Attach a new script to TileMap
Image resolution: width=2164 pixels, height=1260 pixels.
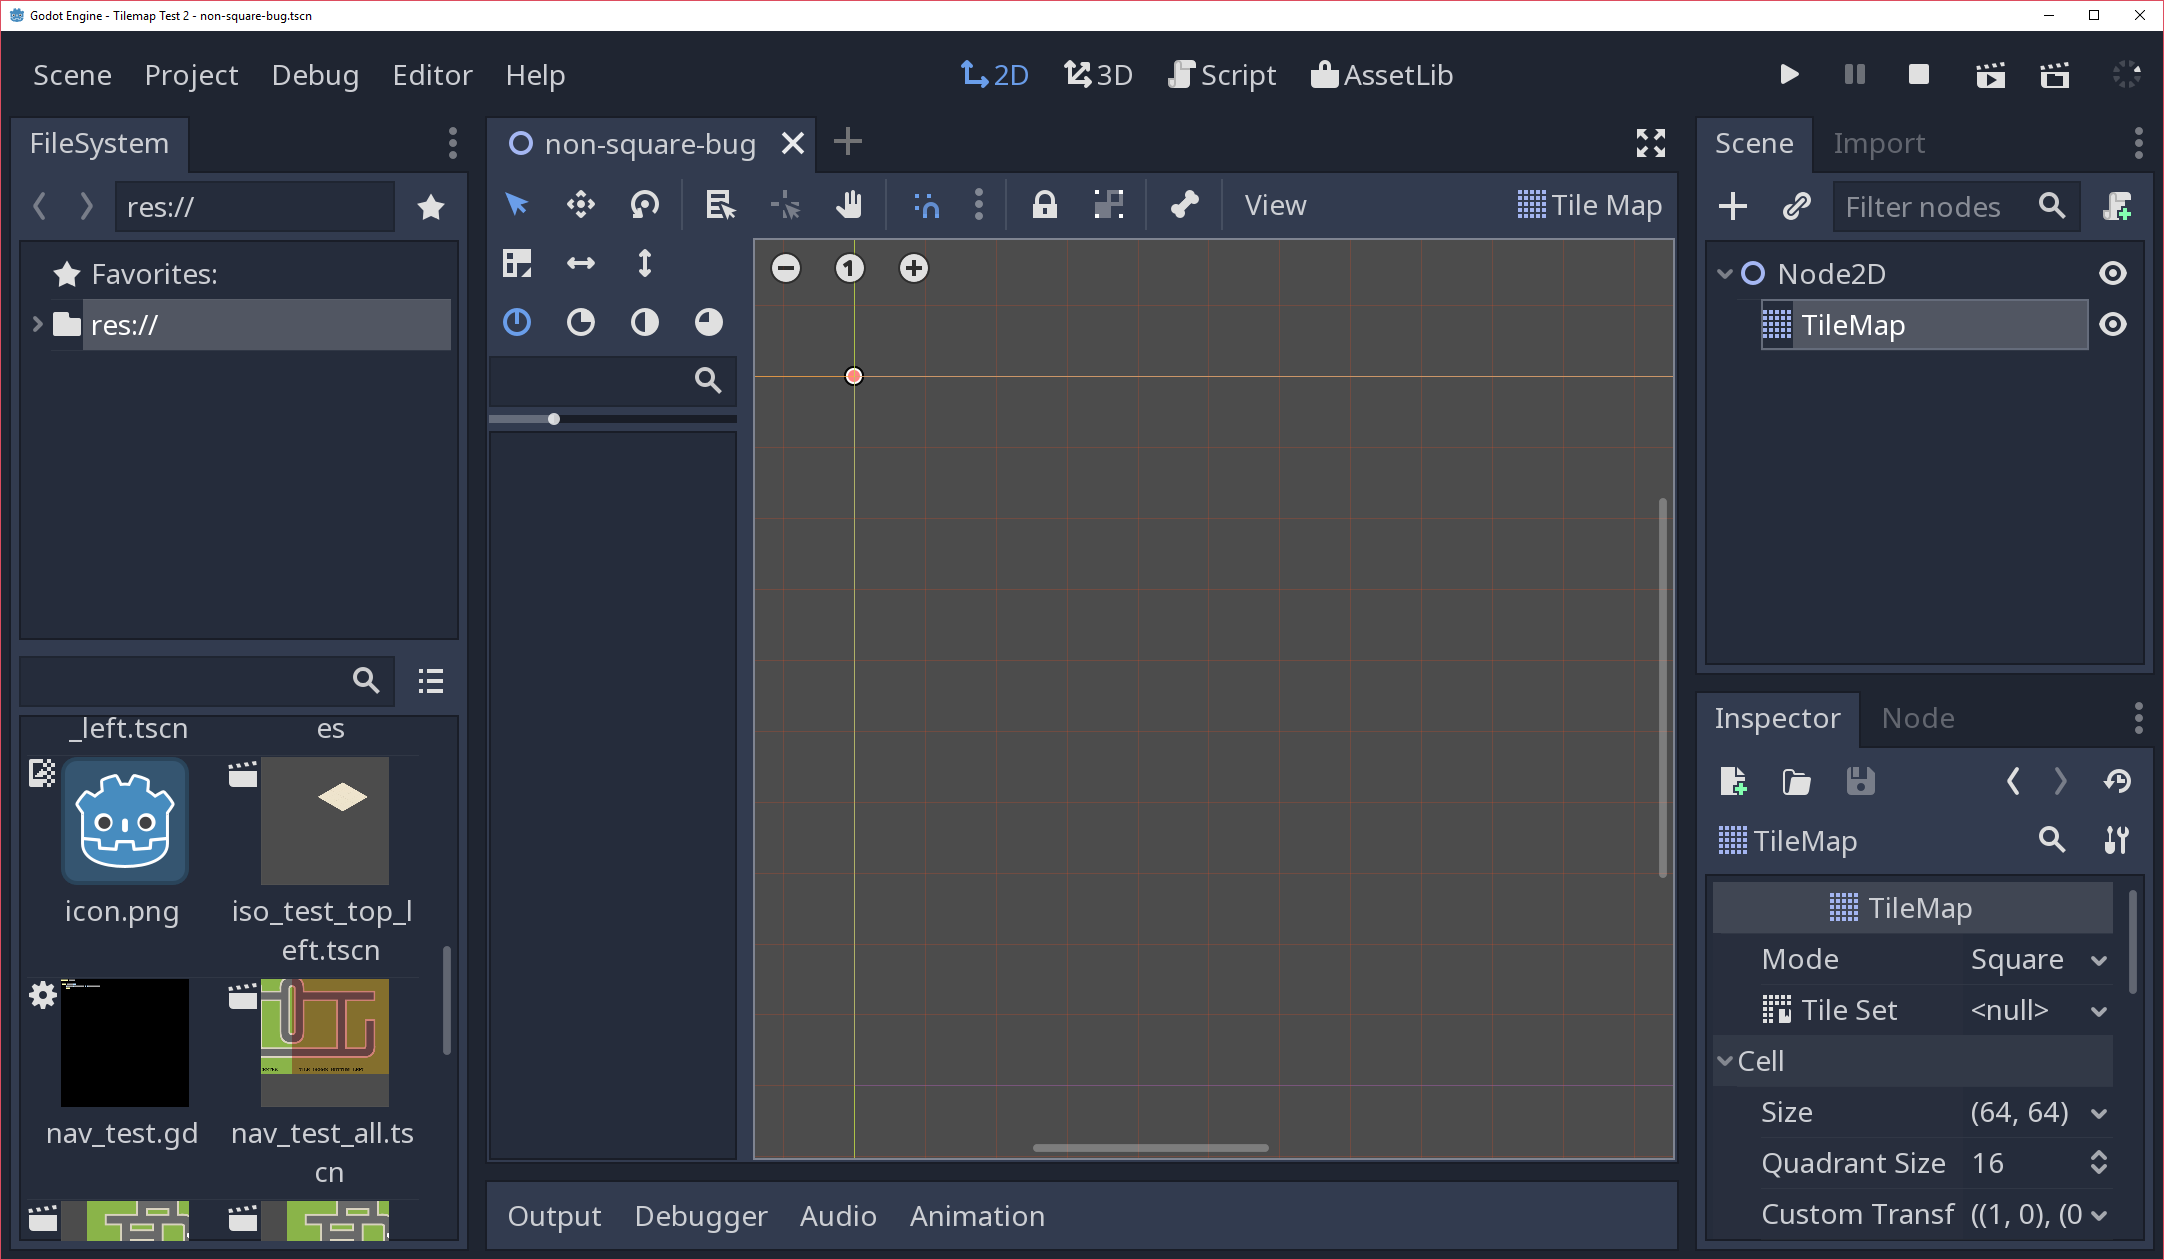click(x=2118, y=206)
